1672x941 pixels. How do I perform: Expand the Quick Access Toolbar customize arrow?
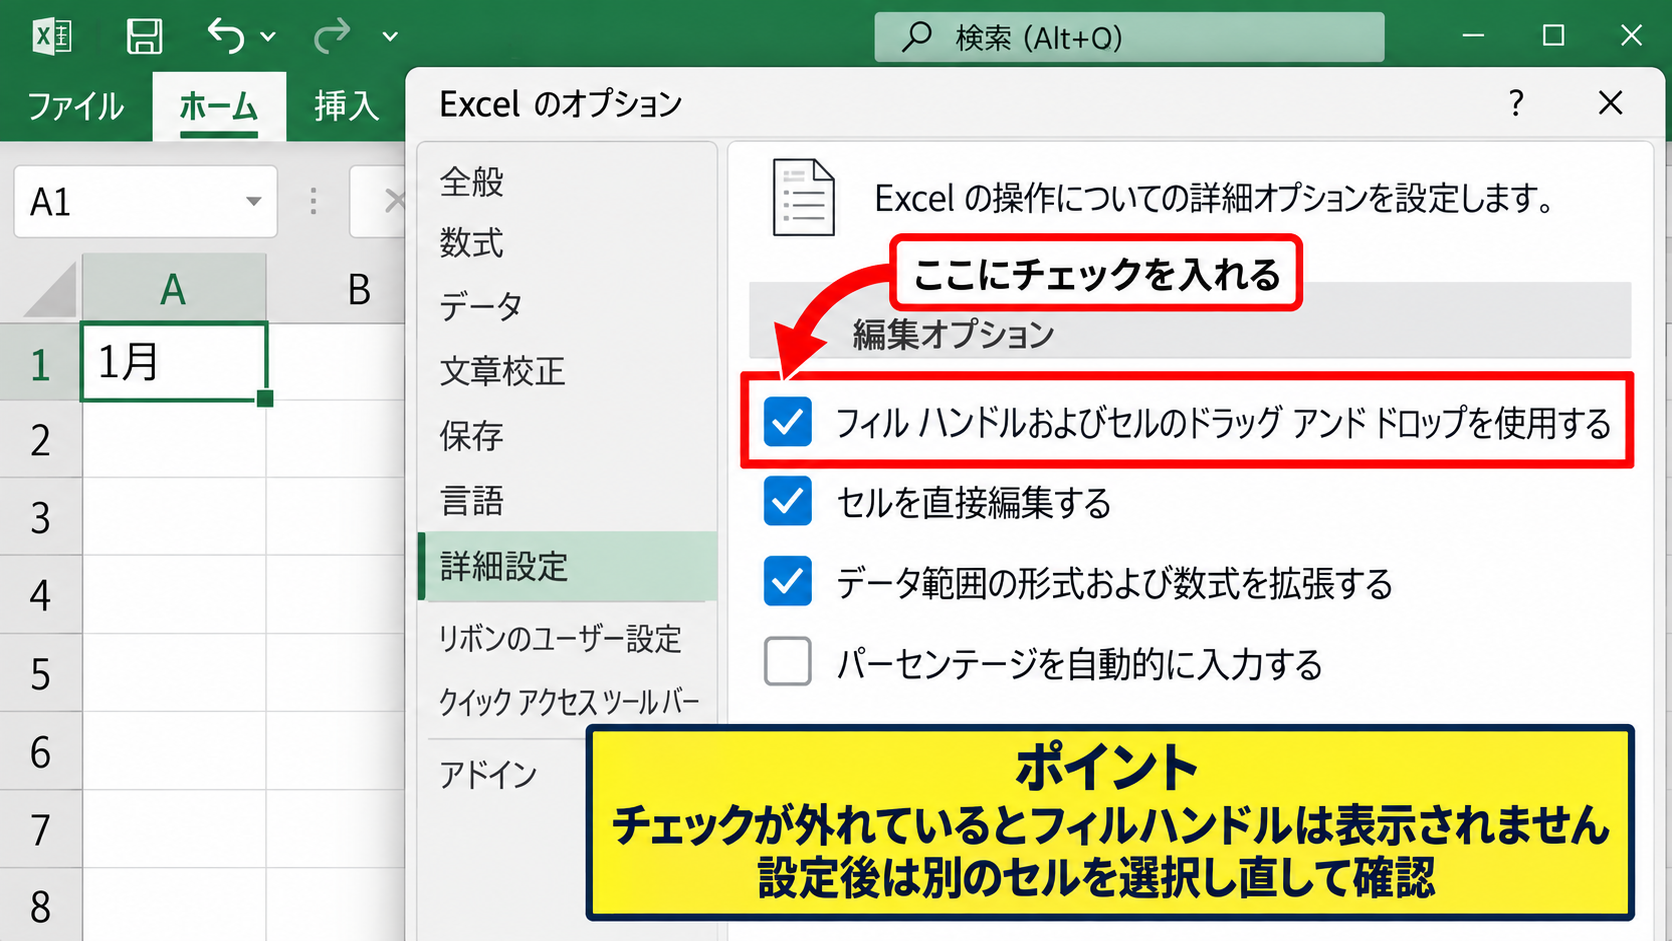click(x=390, y=37)
